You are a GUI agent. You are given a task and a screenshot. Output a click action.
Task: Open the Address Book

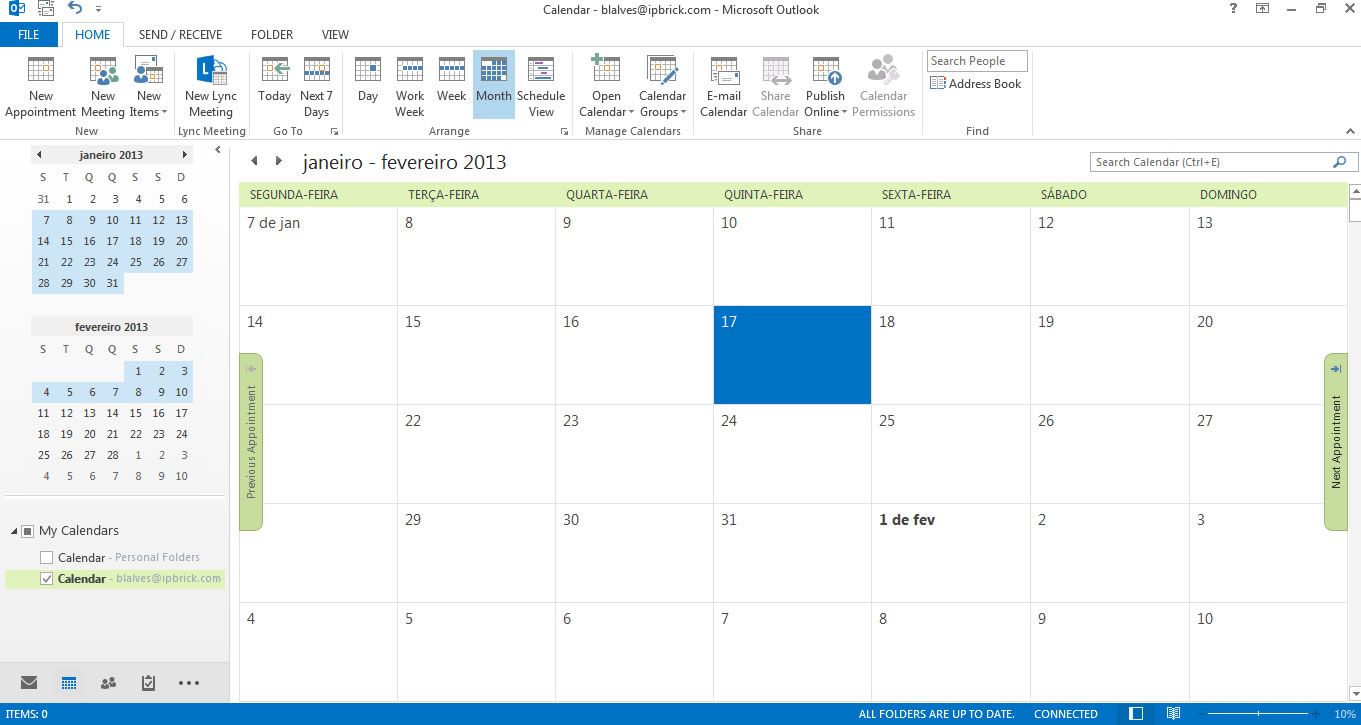(x=976, y=84)
